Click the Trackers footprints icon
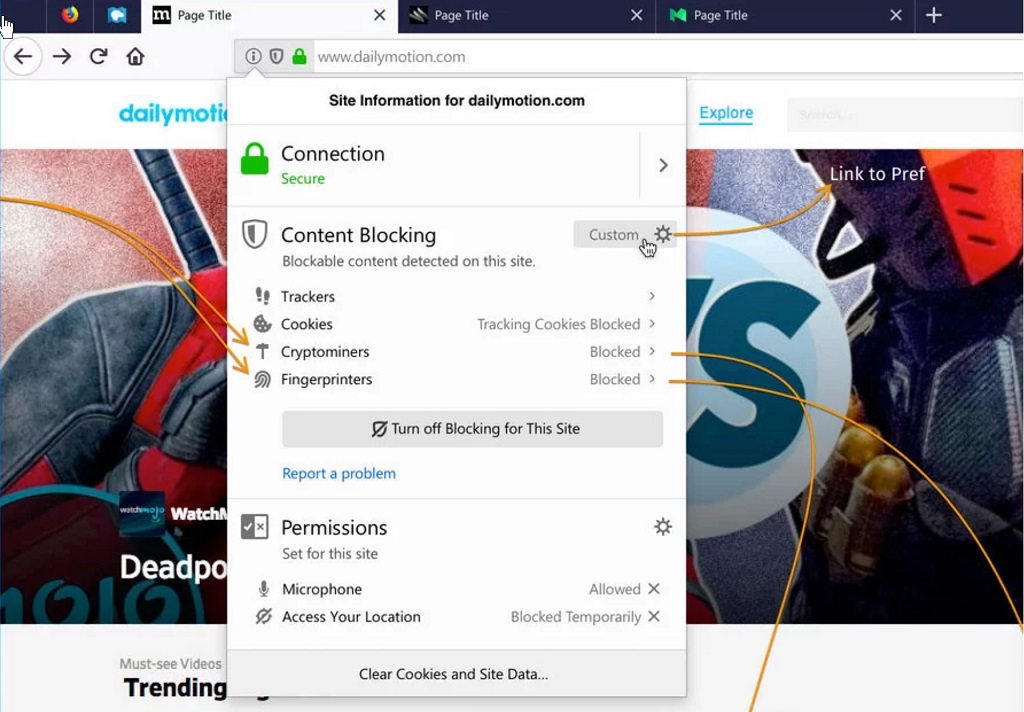 coord(263,296)
